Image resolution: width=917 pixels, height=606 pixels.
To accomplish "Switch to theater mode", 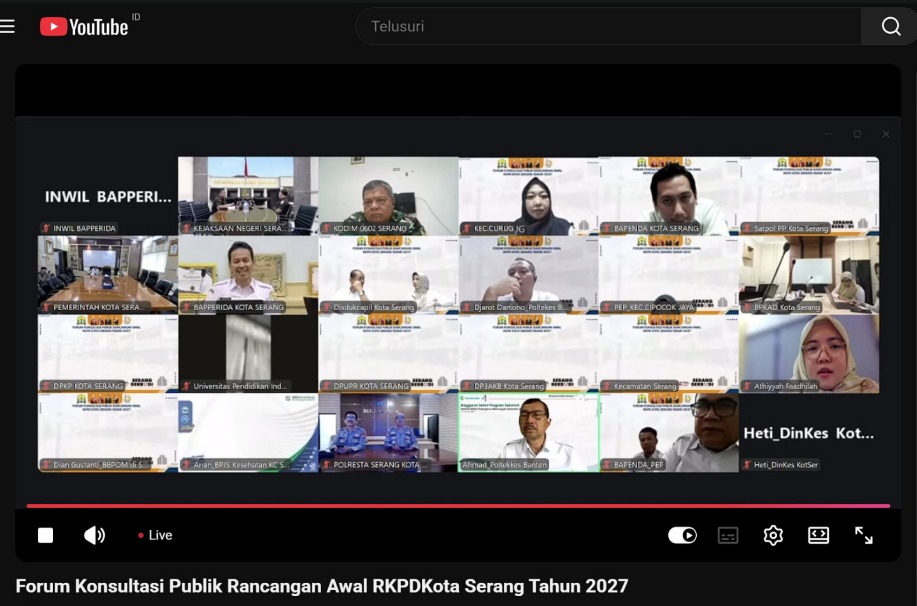I will 818,535.
